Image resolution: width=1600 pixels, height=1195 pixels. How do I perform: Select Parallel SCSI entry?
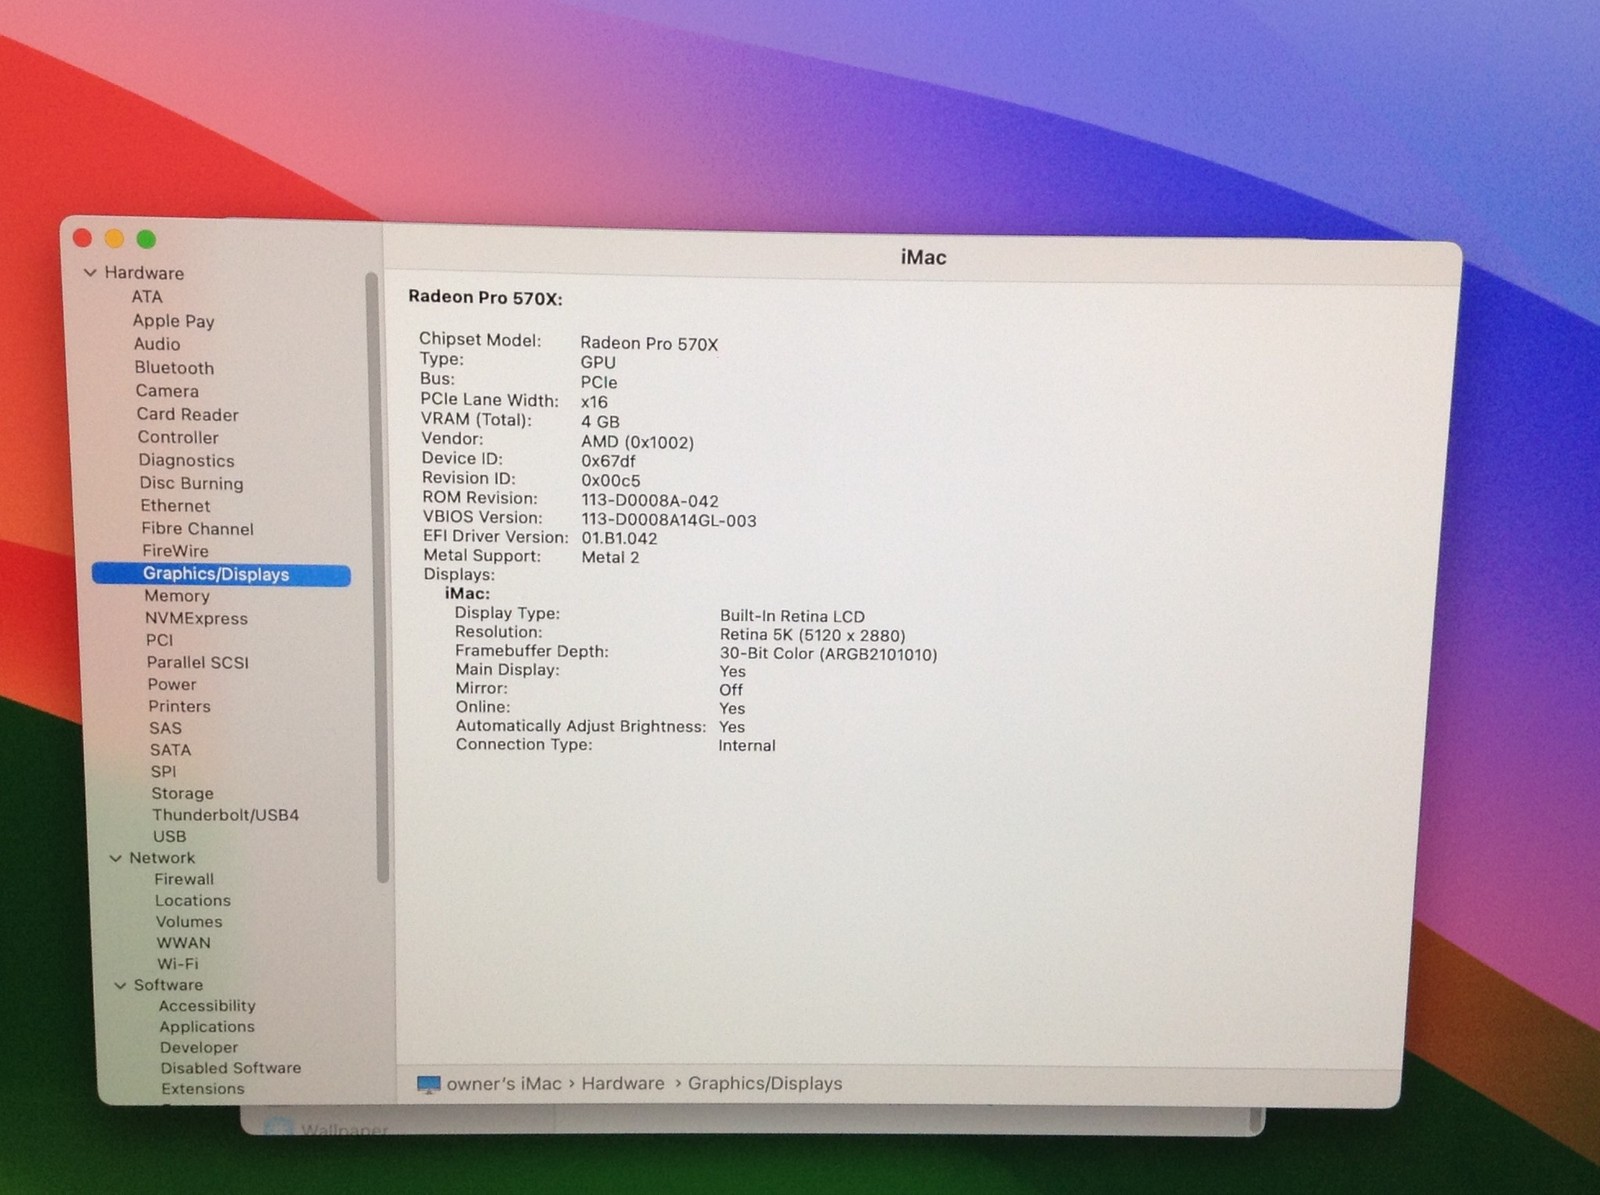click(x=197, y=662)
